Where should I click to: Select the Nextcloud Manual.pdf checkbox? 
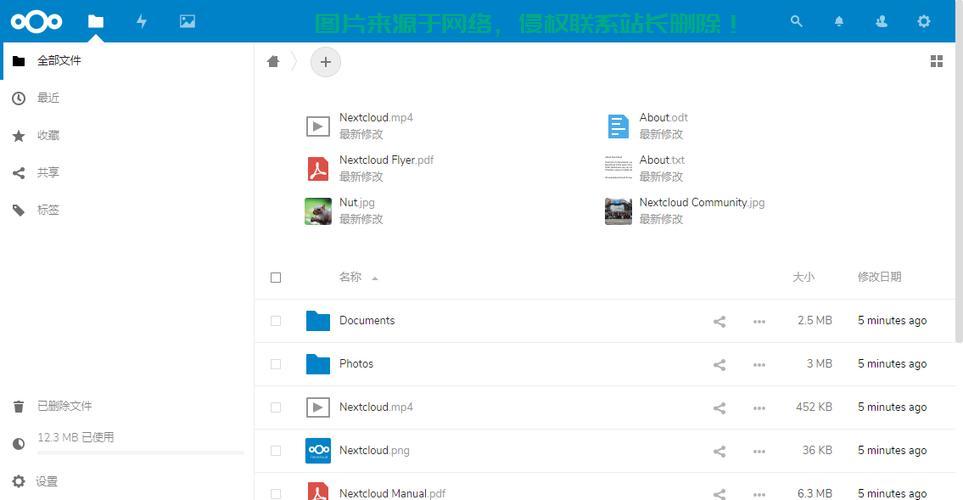[276, 494]
